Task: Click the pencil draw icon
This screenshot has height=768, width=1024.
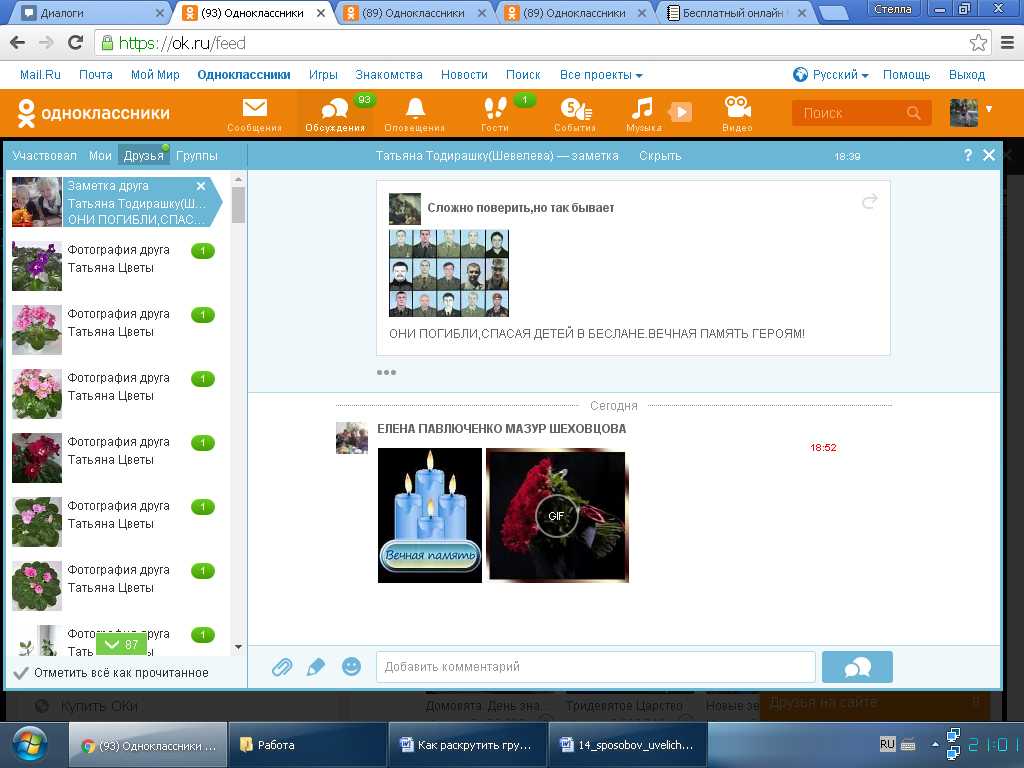Action: (316, 667)
